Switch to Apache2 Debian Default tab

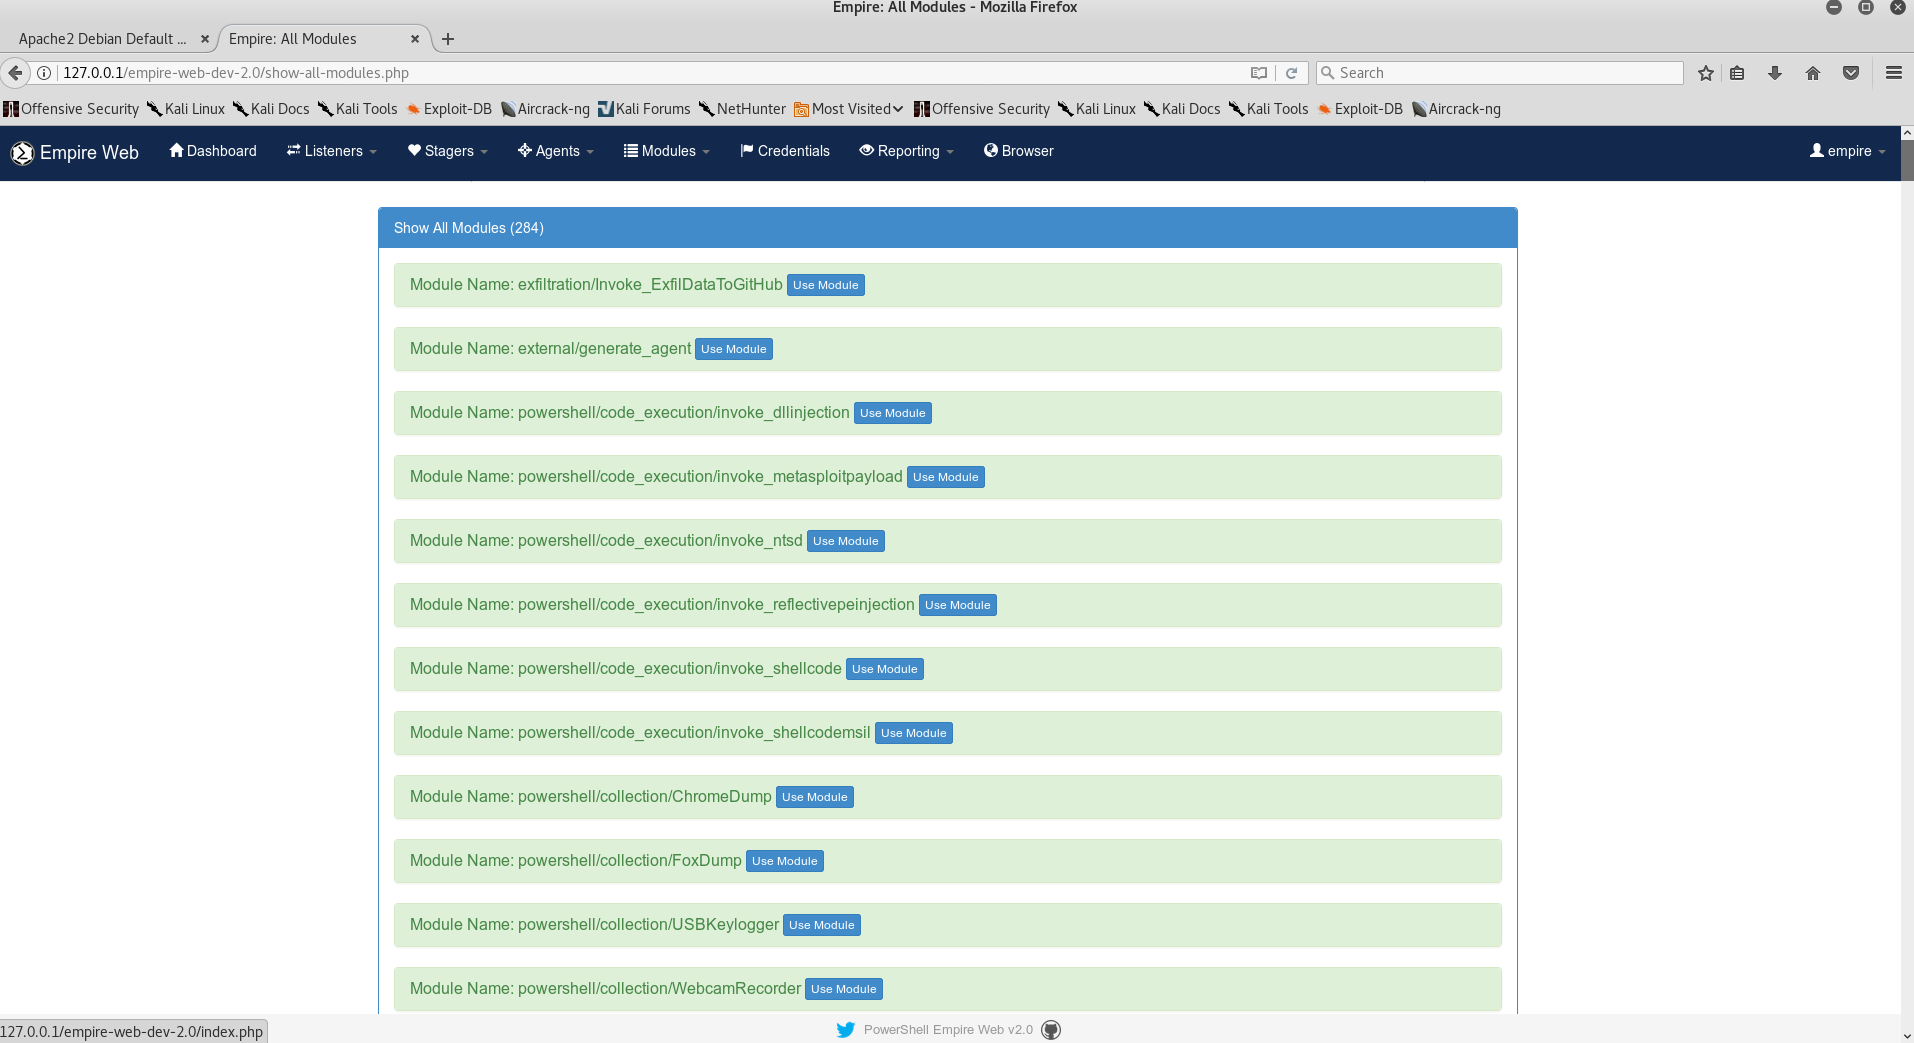(102, 39)
